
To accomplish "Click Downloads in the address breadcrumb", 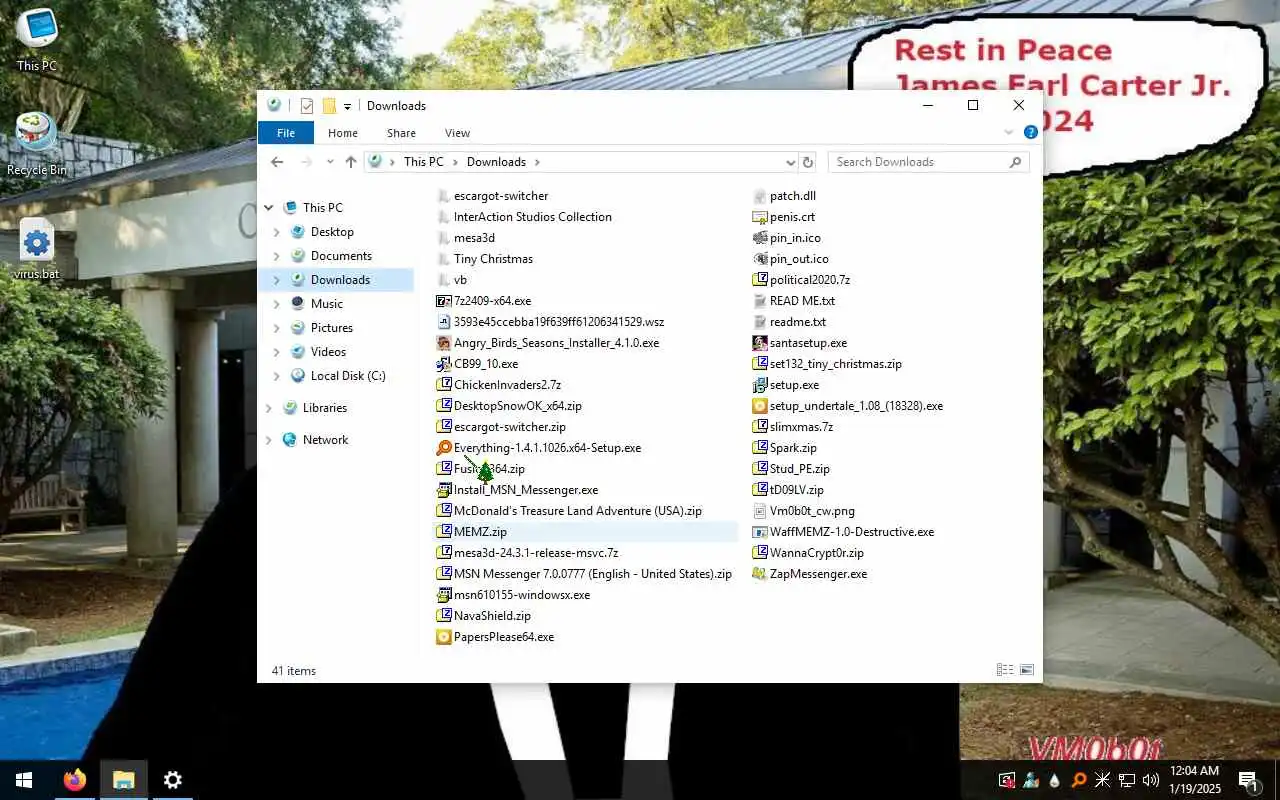I will click(496, 162).
